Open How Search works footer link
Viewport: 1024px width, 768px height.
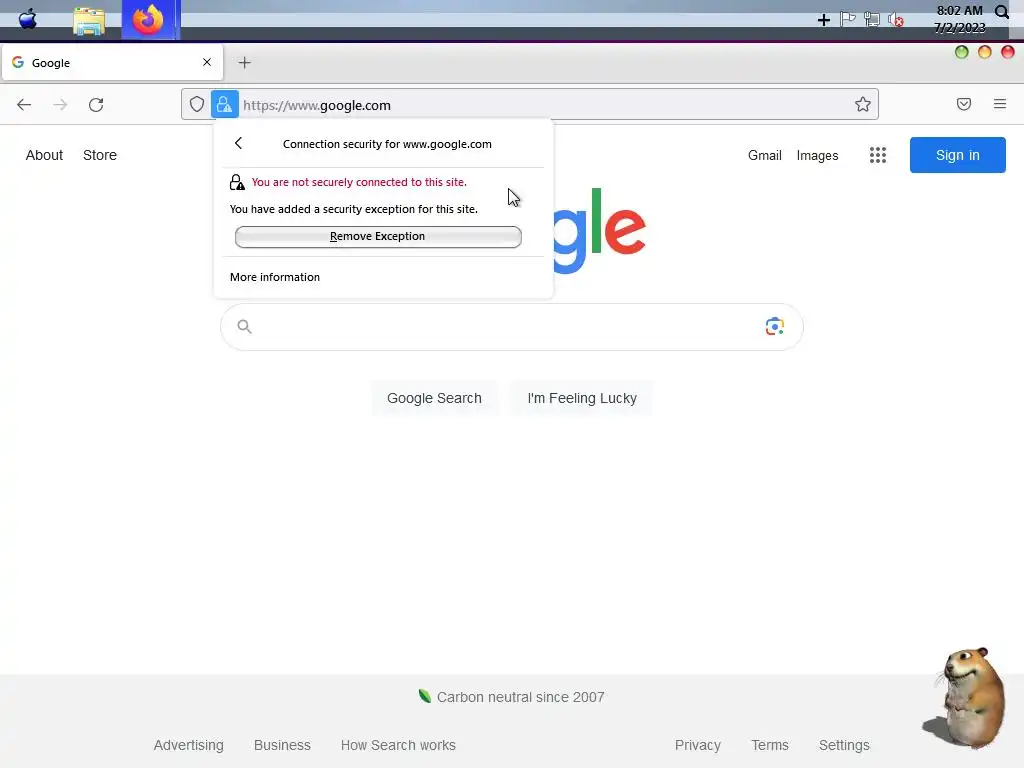click(x=398, y=745)
